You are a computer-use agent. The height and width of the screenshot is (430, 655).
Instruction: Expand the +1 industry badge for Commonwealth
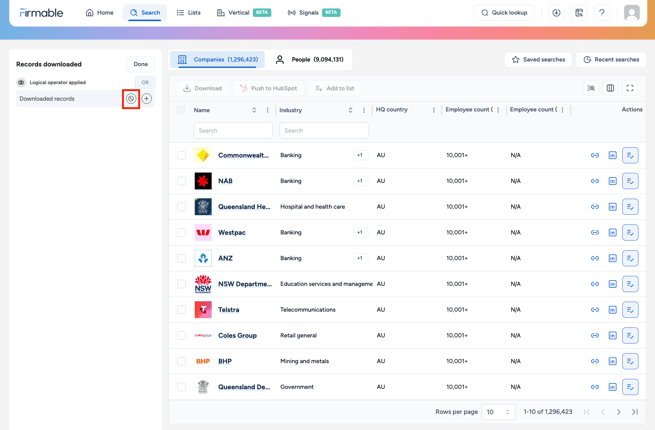360,155
